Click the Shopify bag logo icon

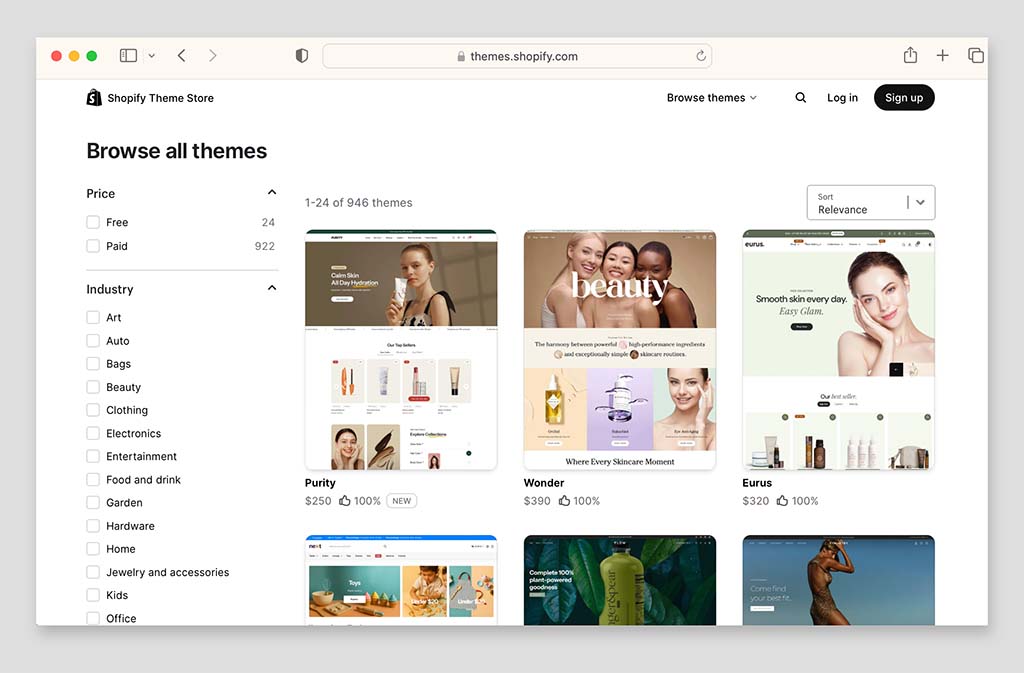pos(94,98)
